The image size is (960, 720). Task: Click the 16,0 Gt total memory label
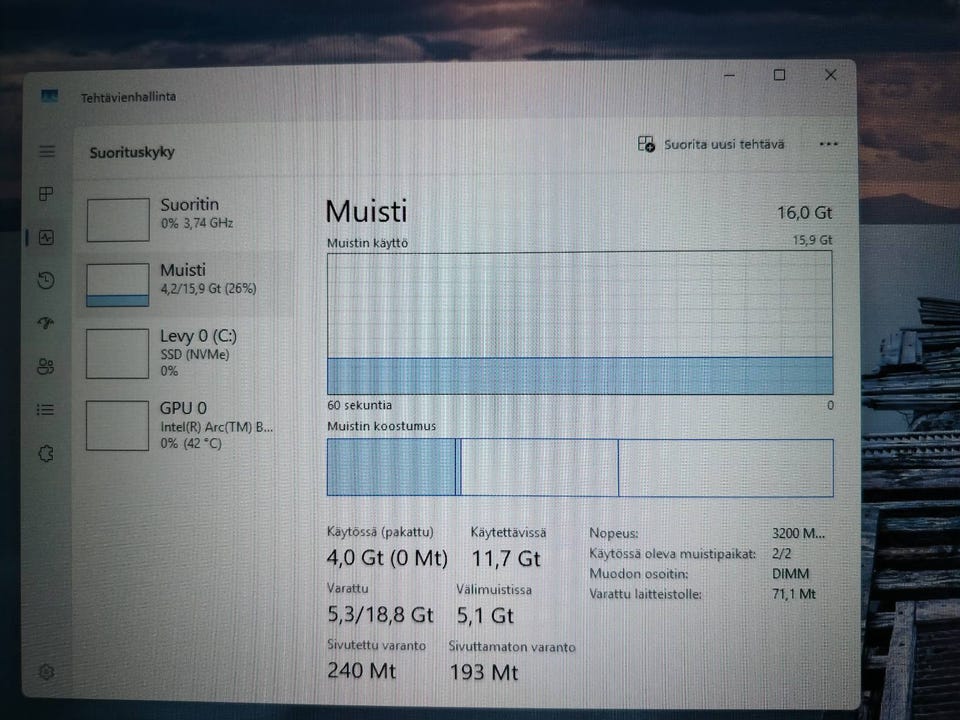[x=804, y=212]
